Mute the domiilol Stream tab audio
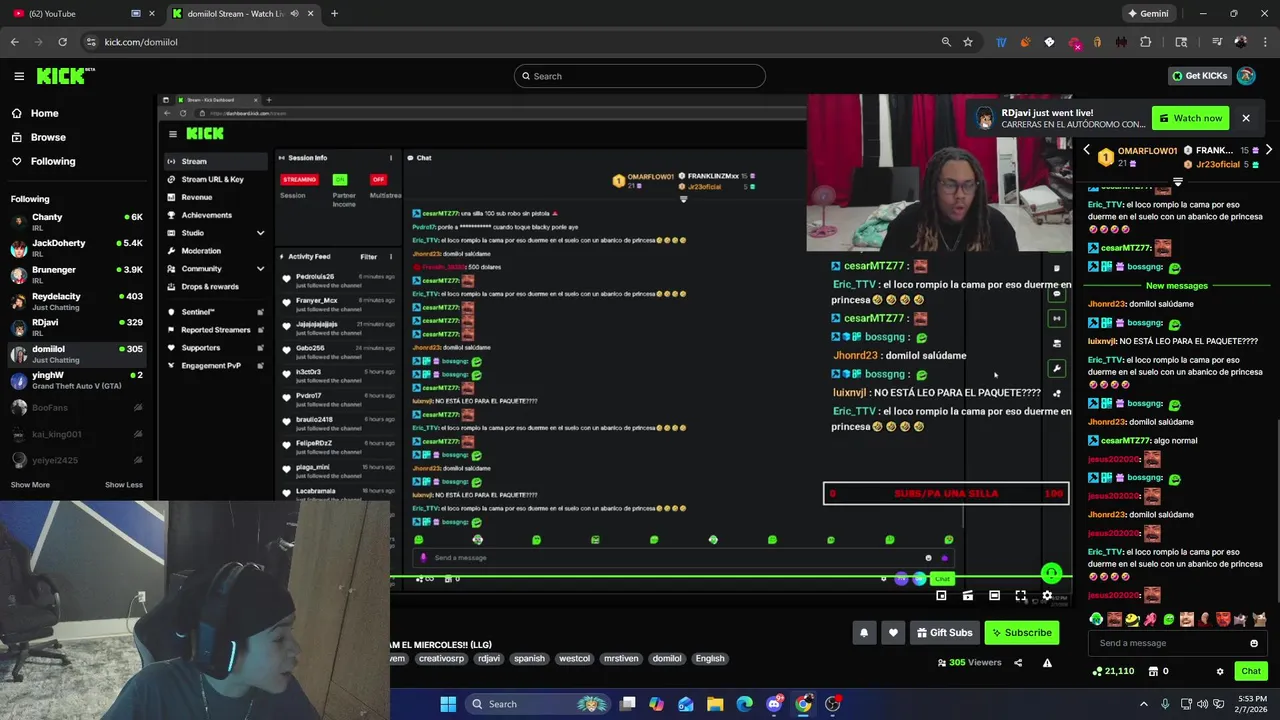Image resolution: width=1280 pixels, height=720 pixels. 294,13
